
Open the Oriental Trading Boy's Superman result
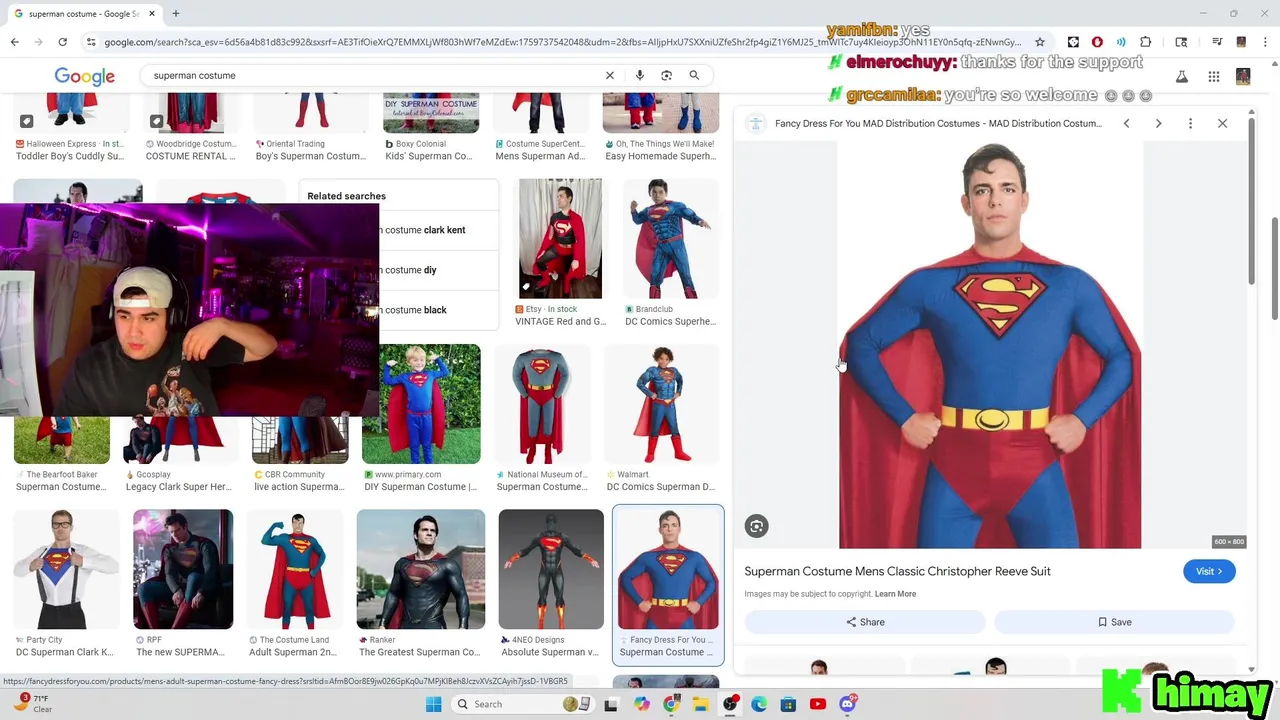[310, 126]
